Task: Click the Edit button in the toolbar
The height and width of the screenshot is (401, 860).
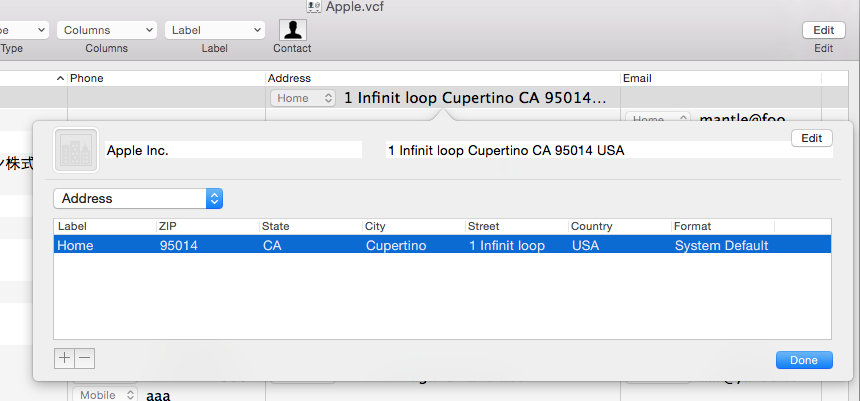Action: point(823,30)
